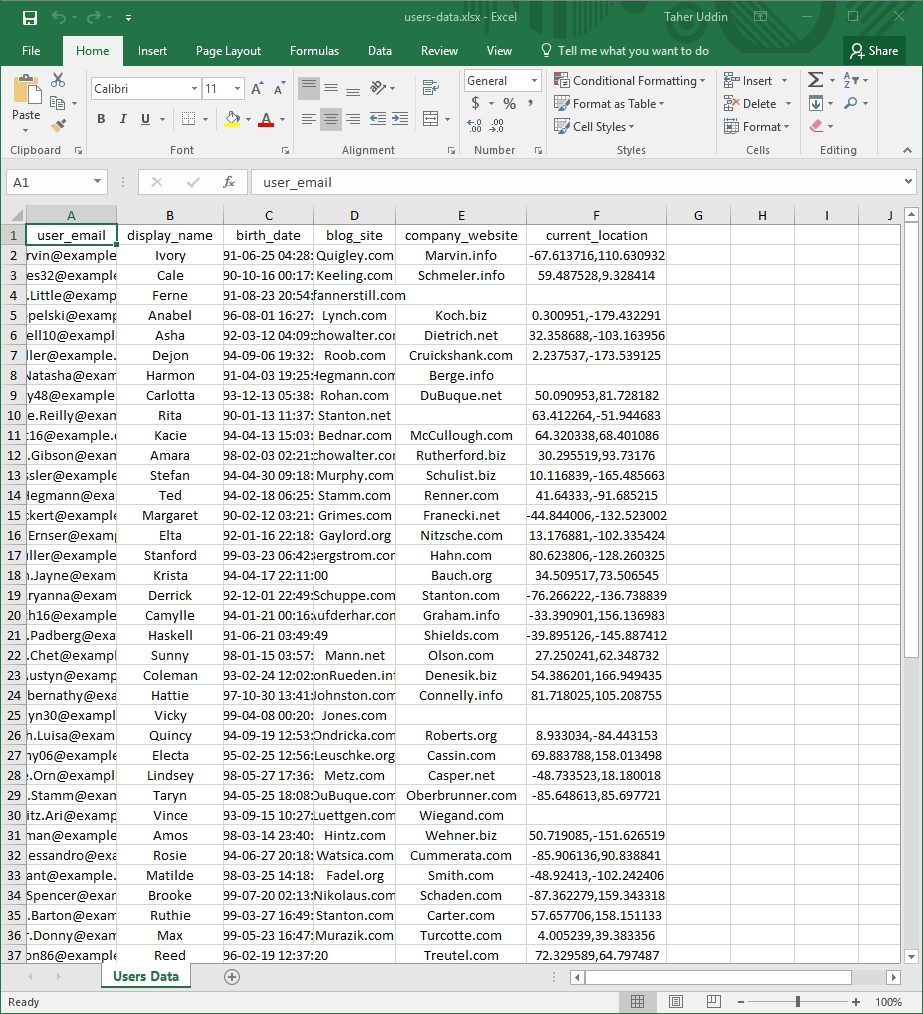Toggle Top Align for cells
Viewport: 923px width, 1014px height.
coord(309,89)
